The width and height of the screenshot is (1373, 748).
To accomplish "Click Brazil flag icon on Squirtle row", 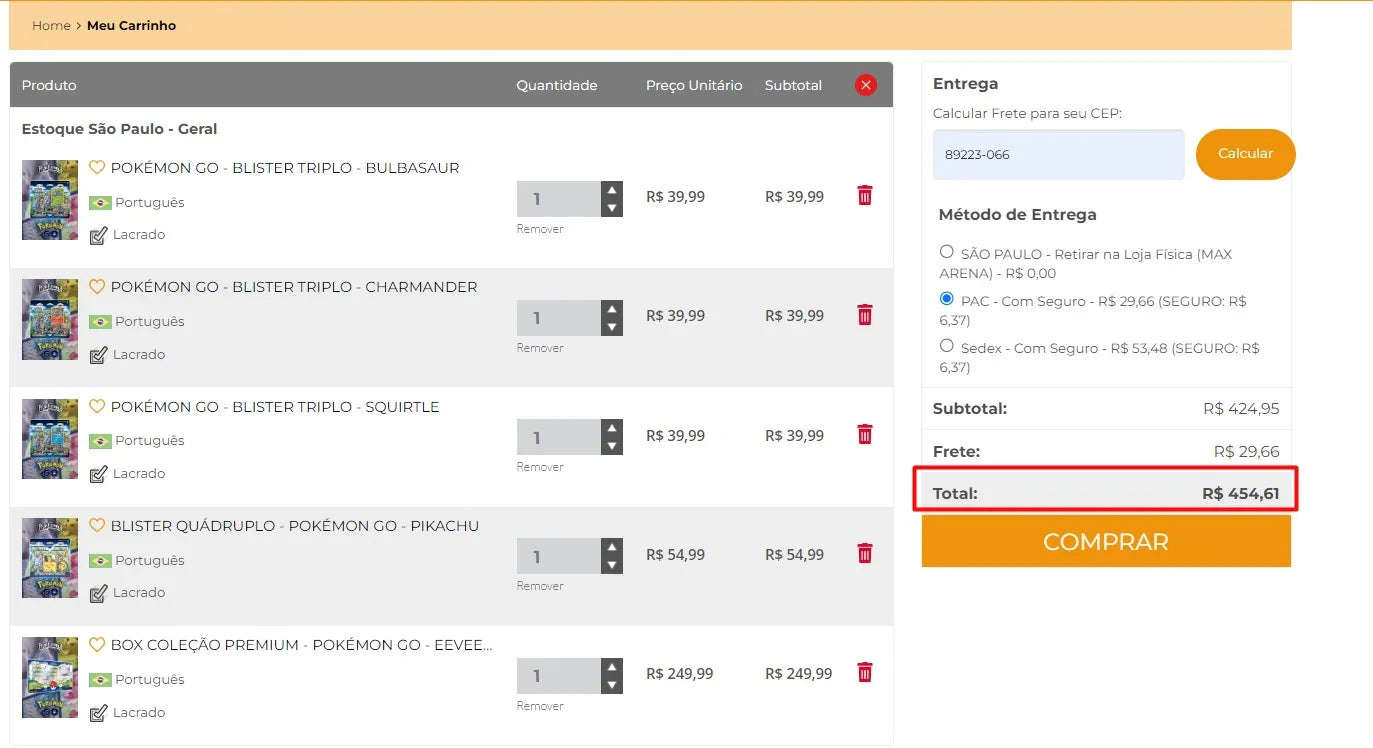I will click(100, 441).
